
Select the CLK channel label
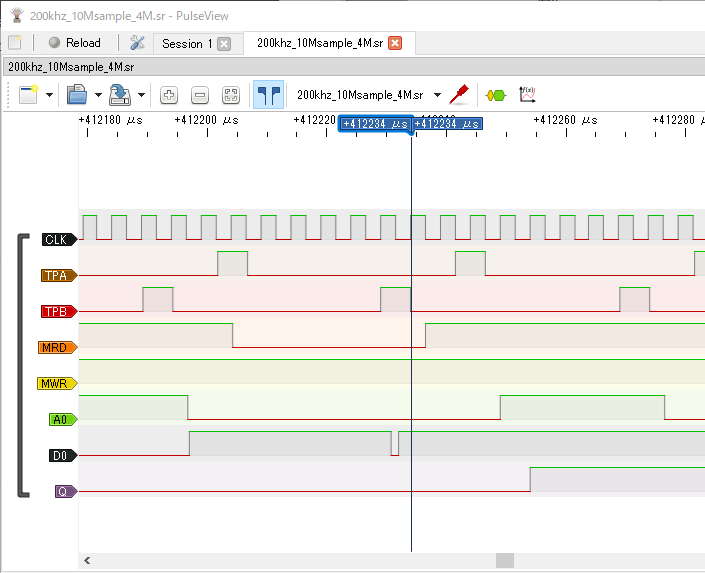pos(57,239)
